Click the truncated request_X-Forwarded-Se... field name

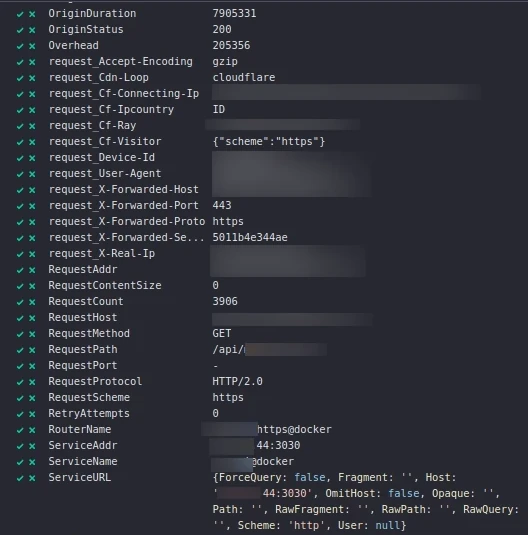pos(127,237)
